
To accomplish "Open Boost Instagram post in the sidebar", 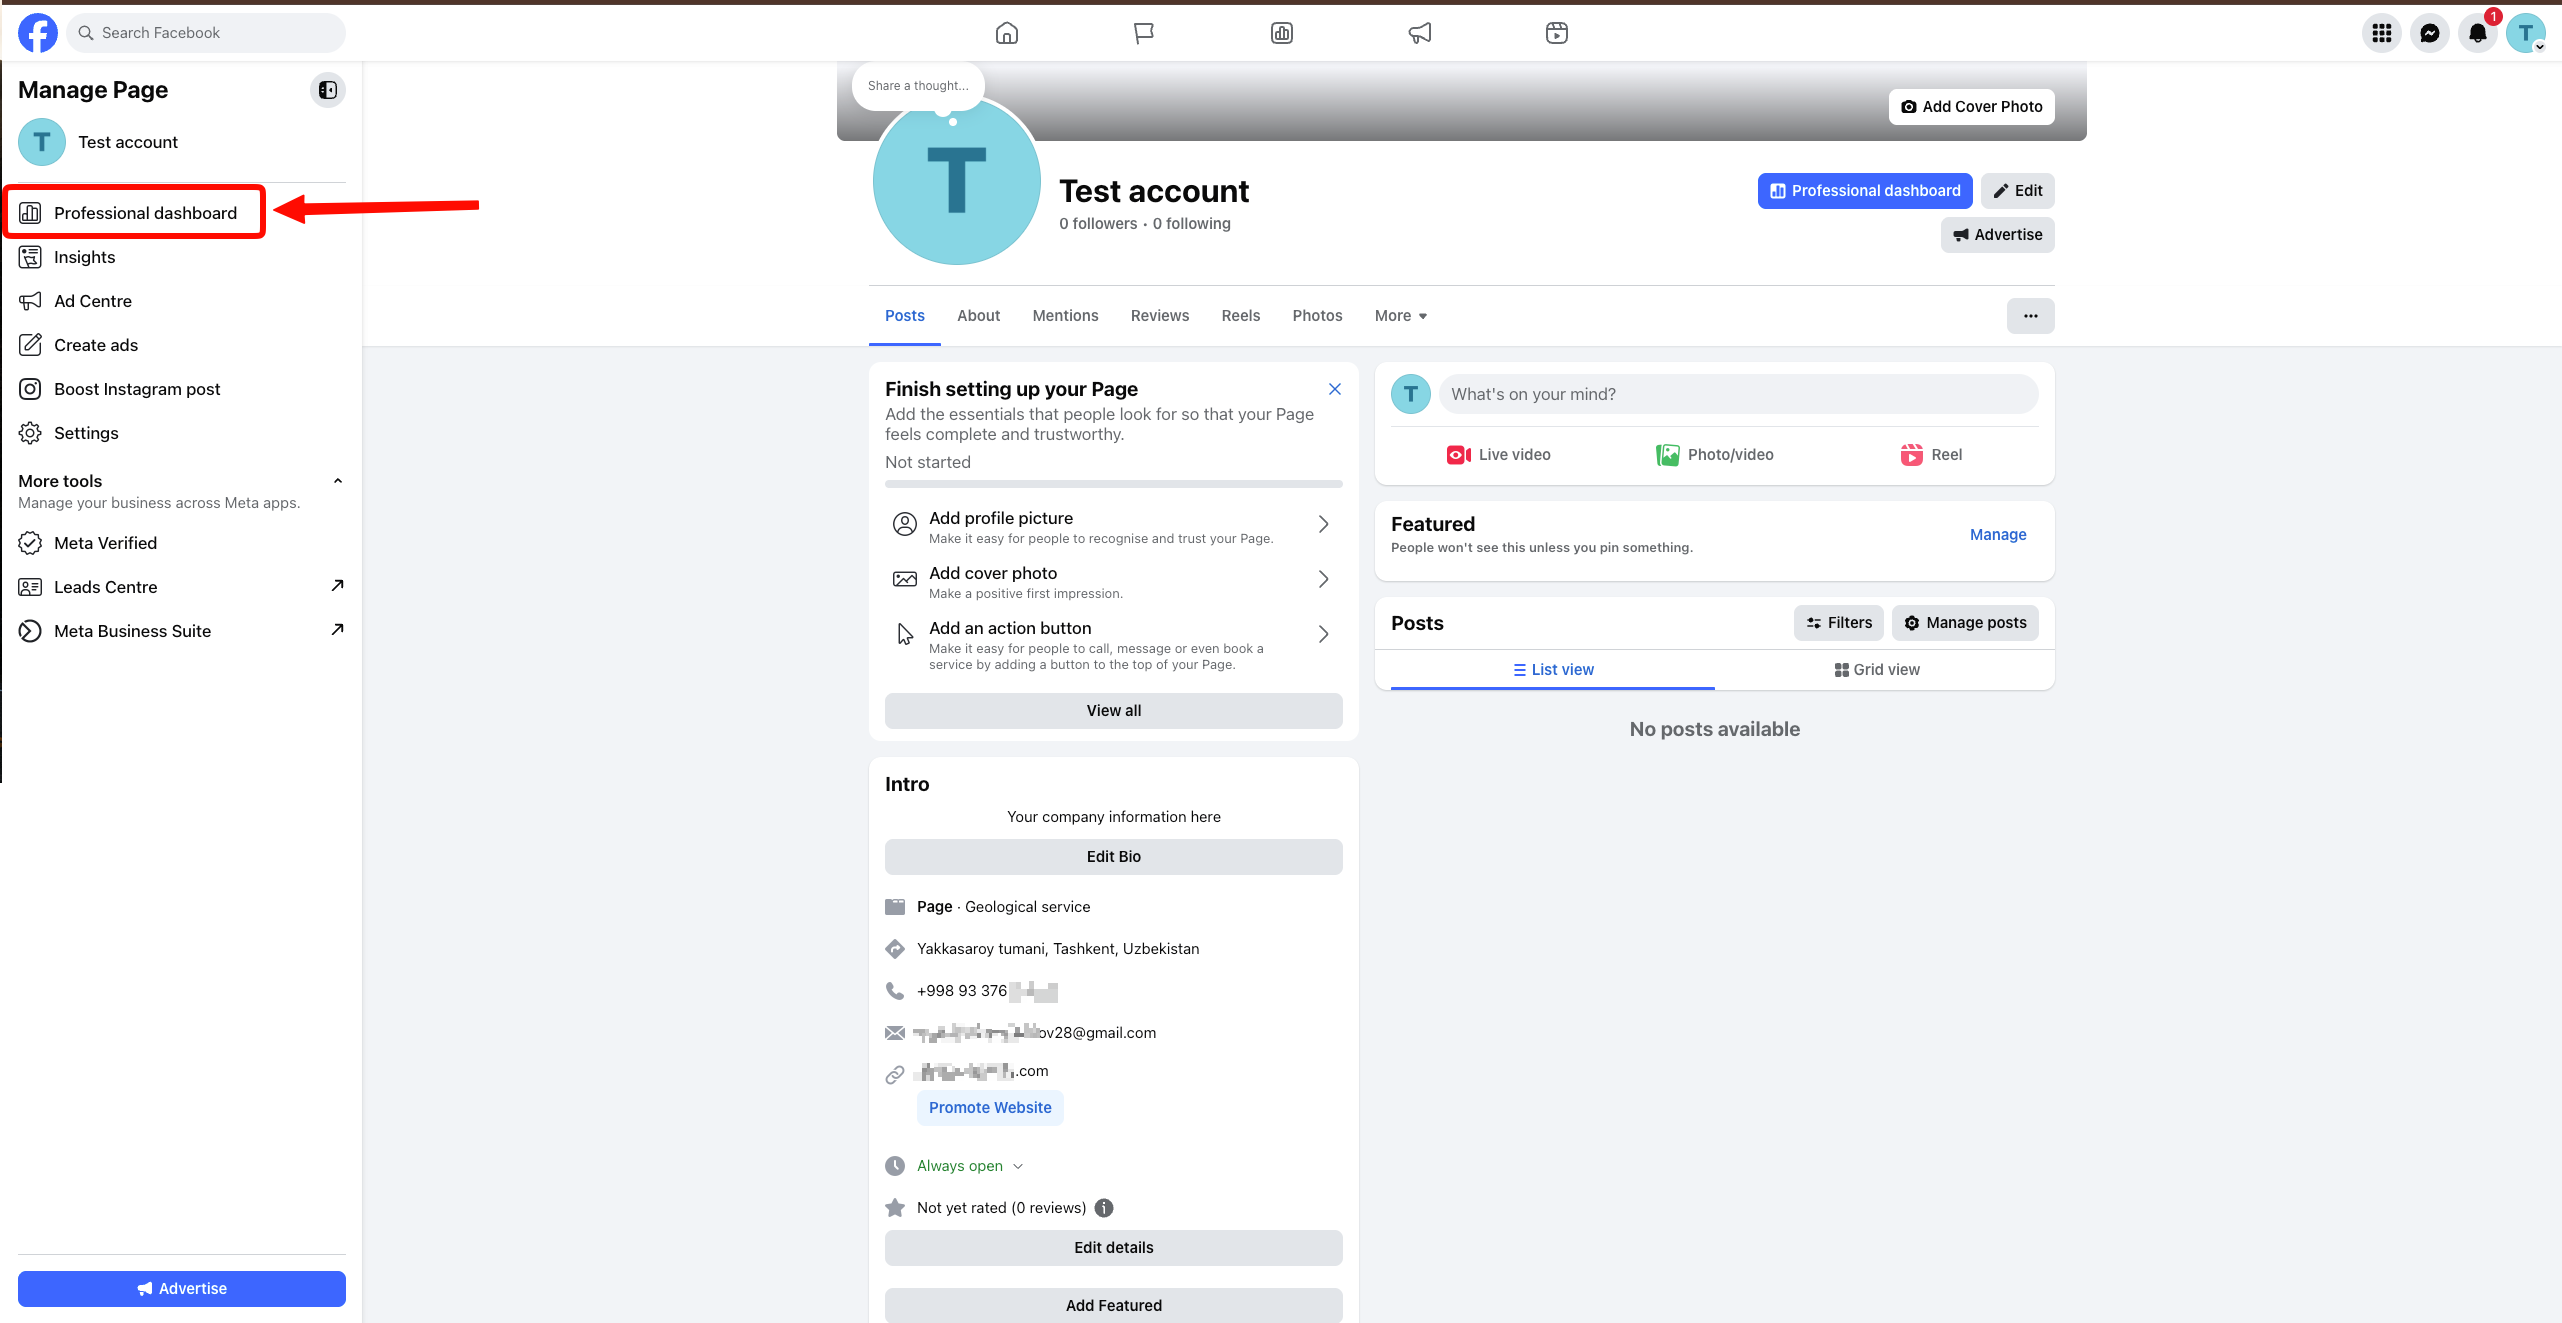I will point(182,389).
